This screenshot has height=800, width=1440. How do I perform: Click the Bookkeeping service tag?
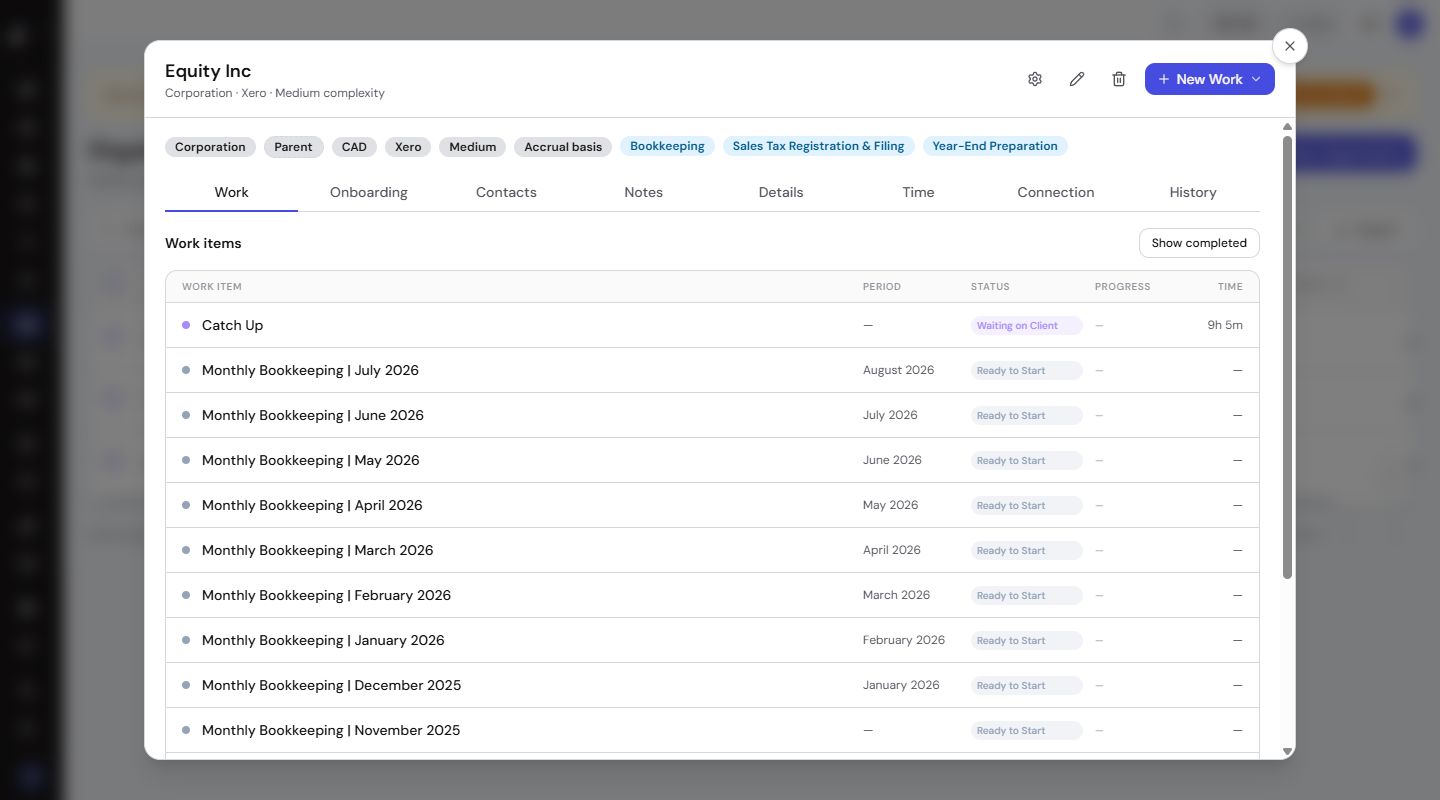coord(667,146)
